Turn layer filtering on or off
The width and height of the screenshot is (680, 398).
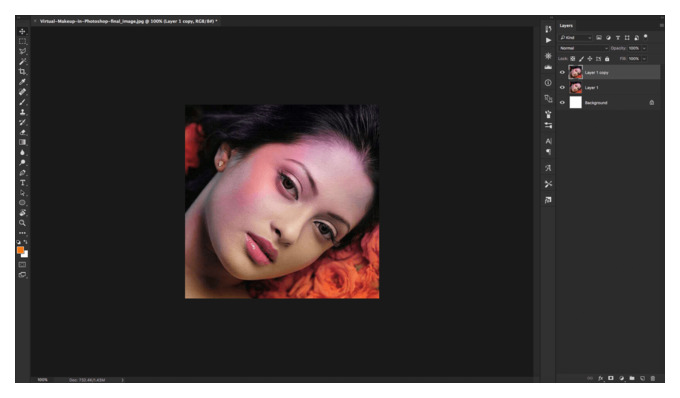click(x=646, y=37)
